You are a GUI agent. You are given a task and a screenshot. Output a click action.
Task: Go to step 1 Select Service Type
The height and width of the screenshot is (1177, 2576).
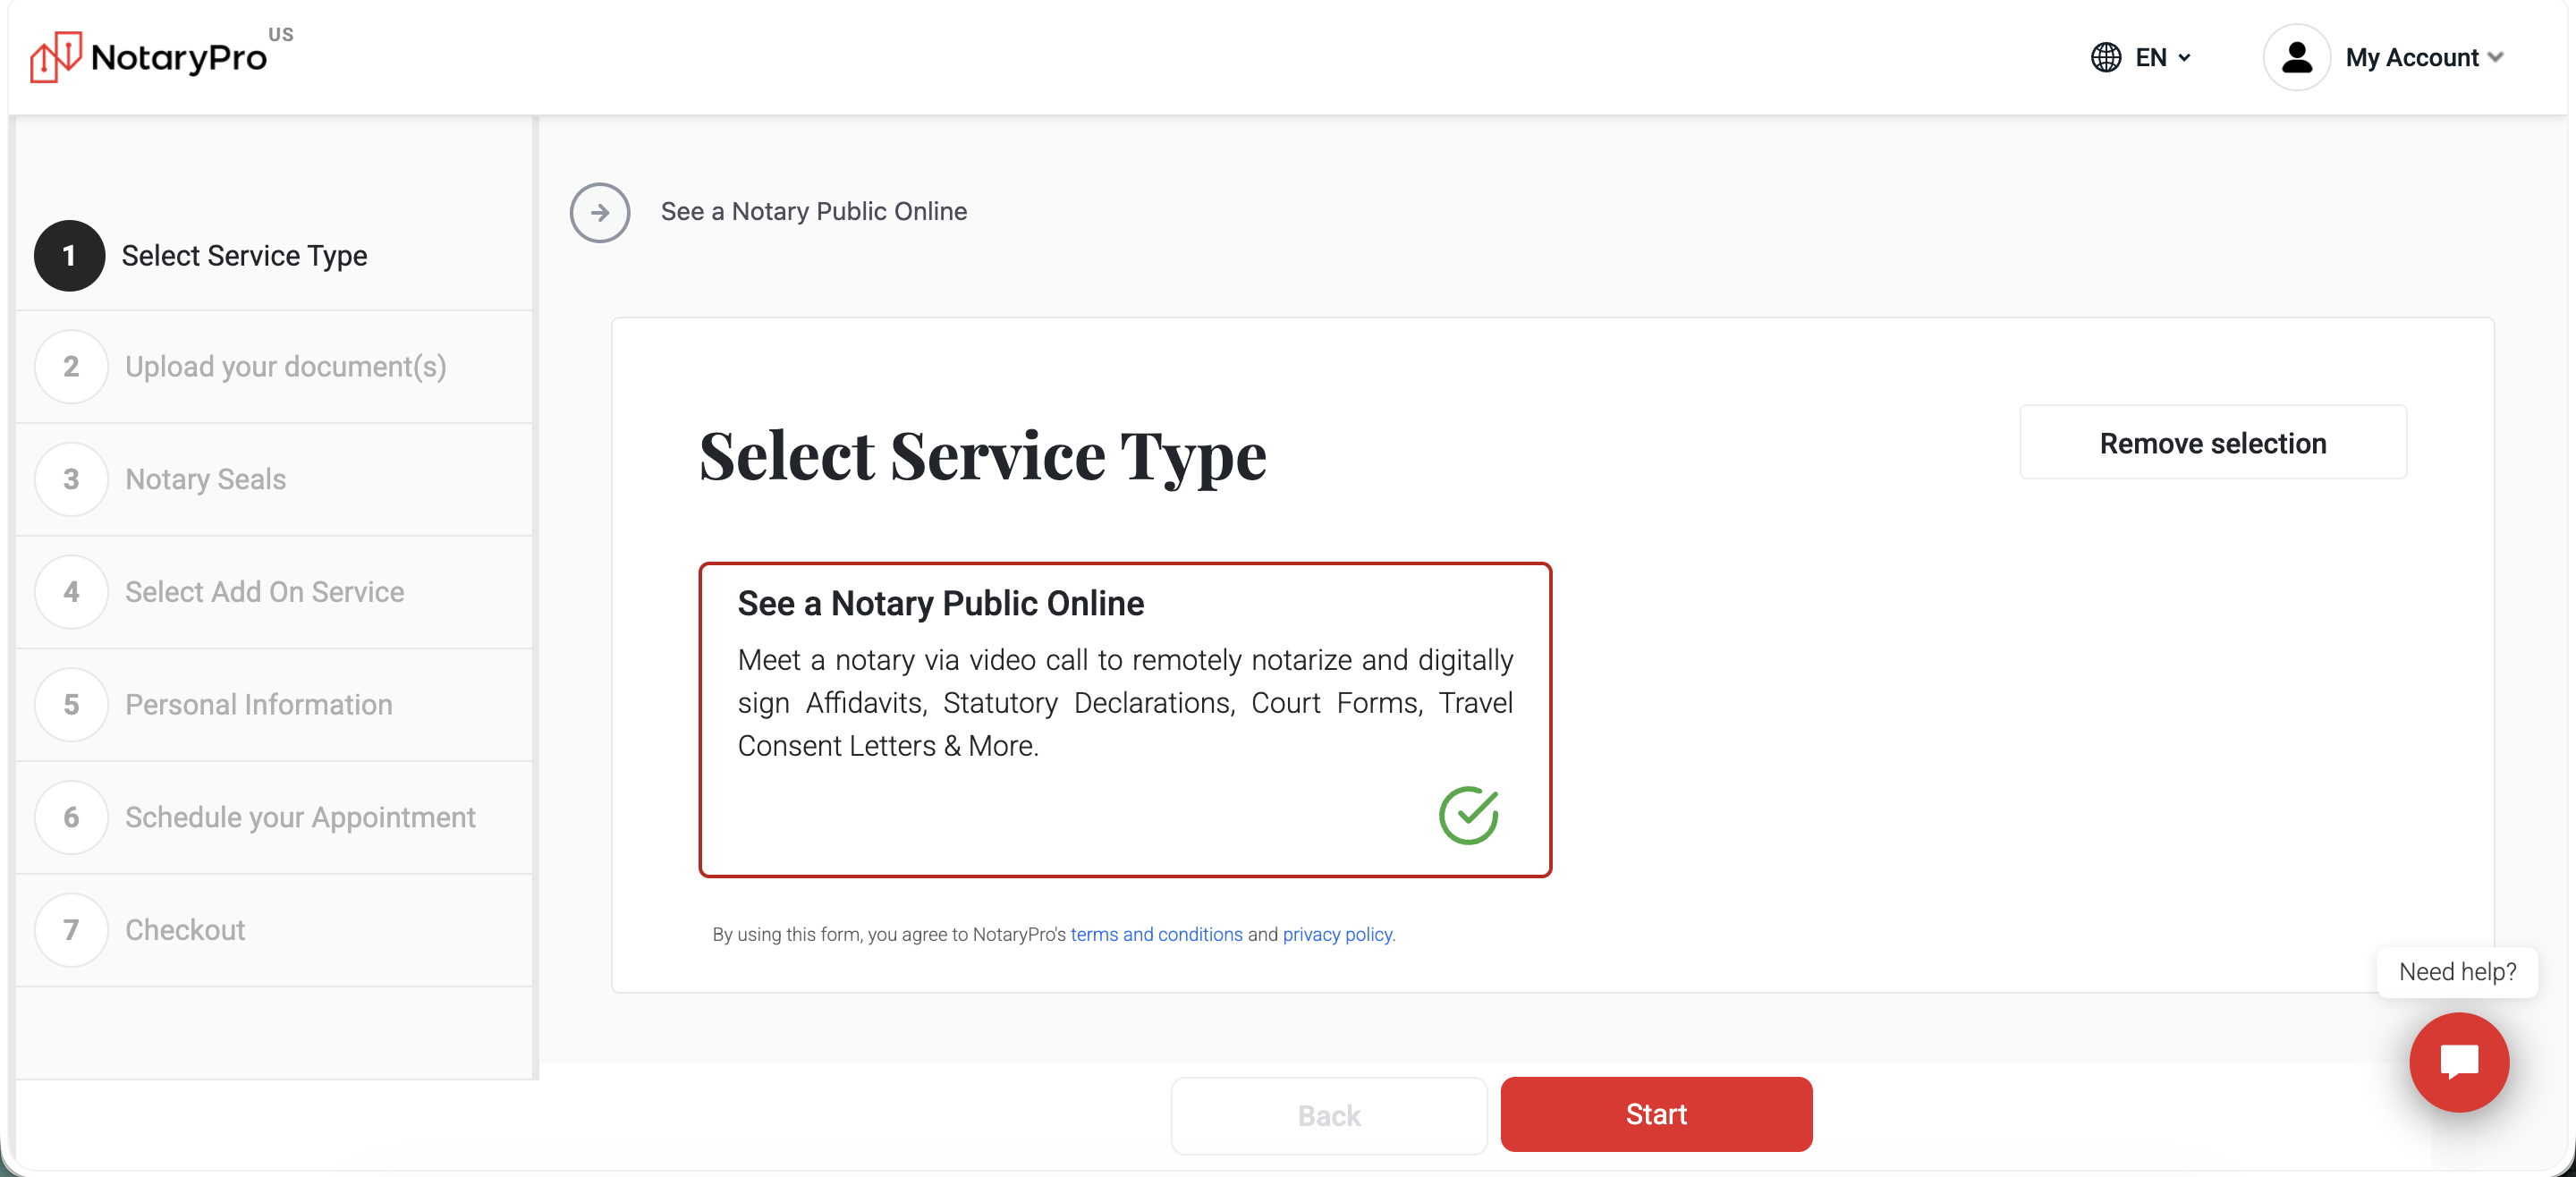pos(274,256)
